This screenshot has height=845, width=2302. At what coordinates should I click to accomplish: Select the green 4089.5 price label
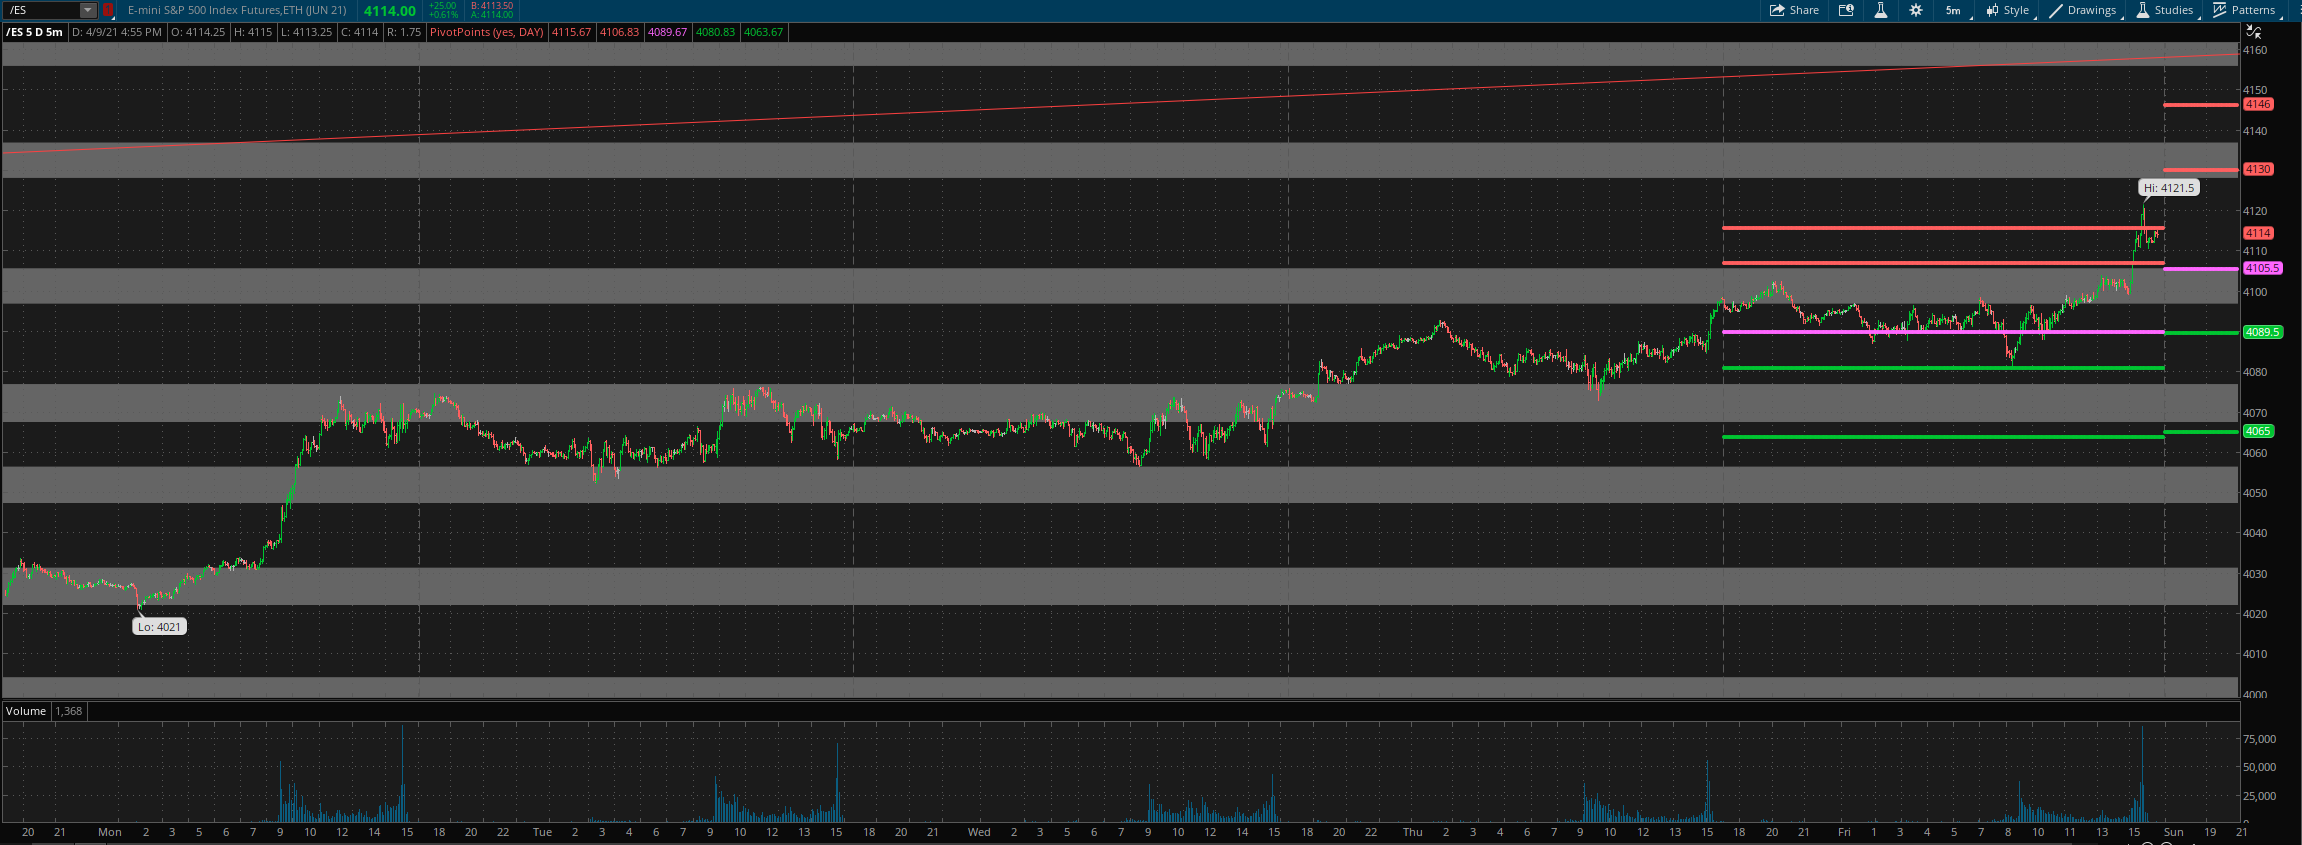(x=2263, y=332)
